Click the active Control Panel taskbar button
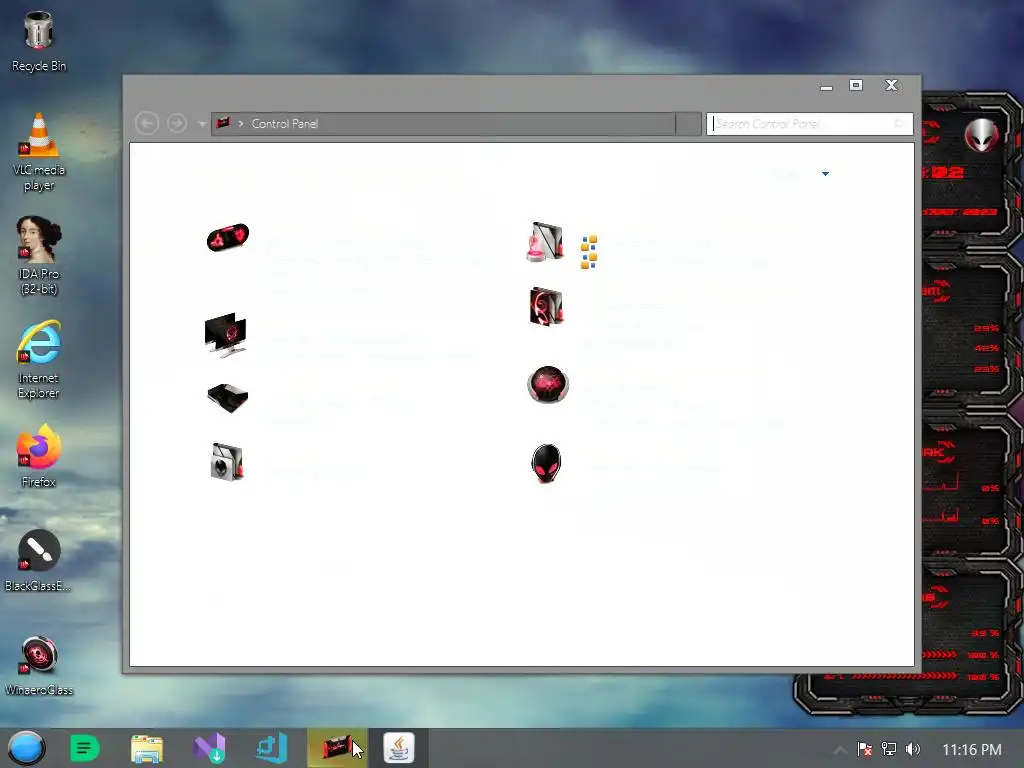 click(x=337, y=748)
